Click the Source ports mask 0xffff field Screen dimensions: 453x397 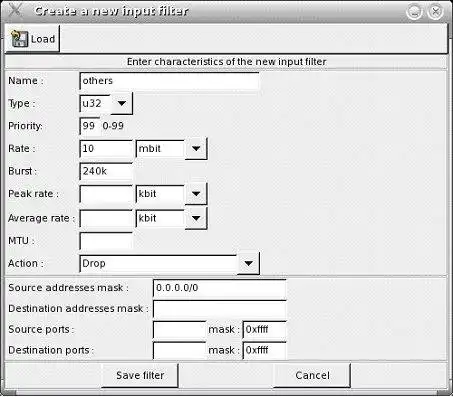tap(264, 330)
